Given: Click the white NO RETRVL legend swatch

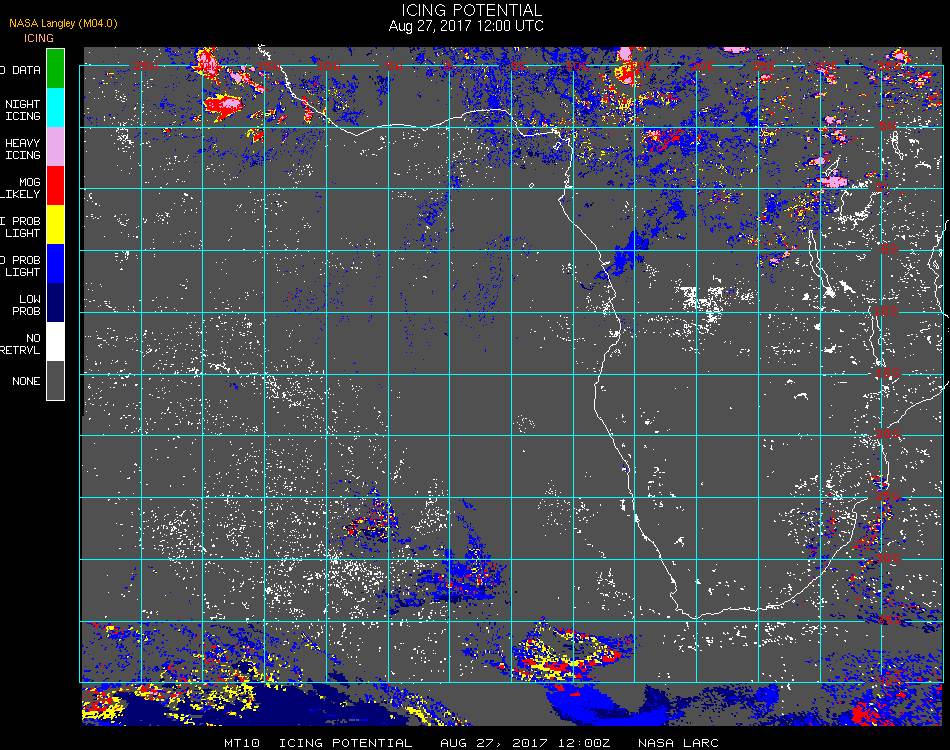Looking at the screenshot, I should (55, 342).
